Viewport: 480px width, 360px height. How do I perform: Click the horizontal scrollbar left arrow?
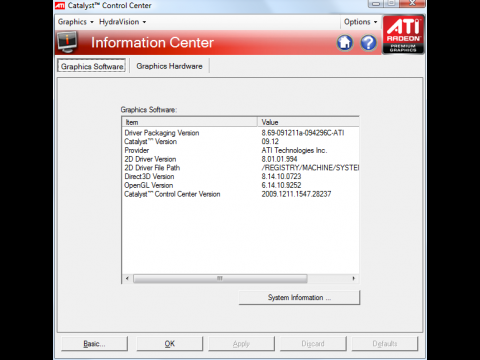127,278
